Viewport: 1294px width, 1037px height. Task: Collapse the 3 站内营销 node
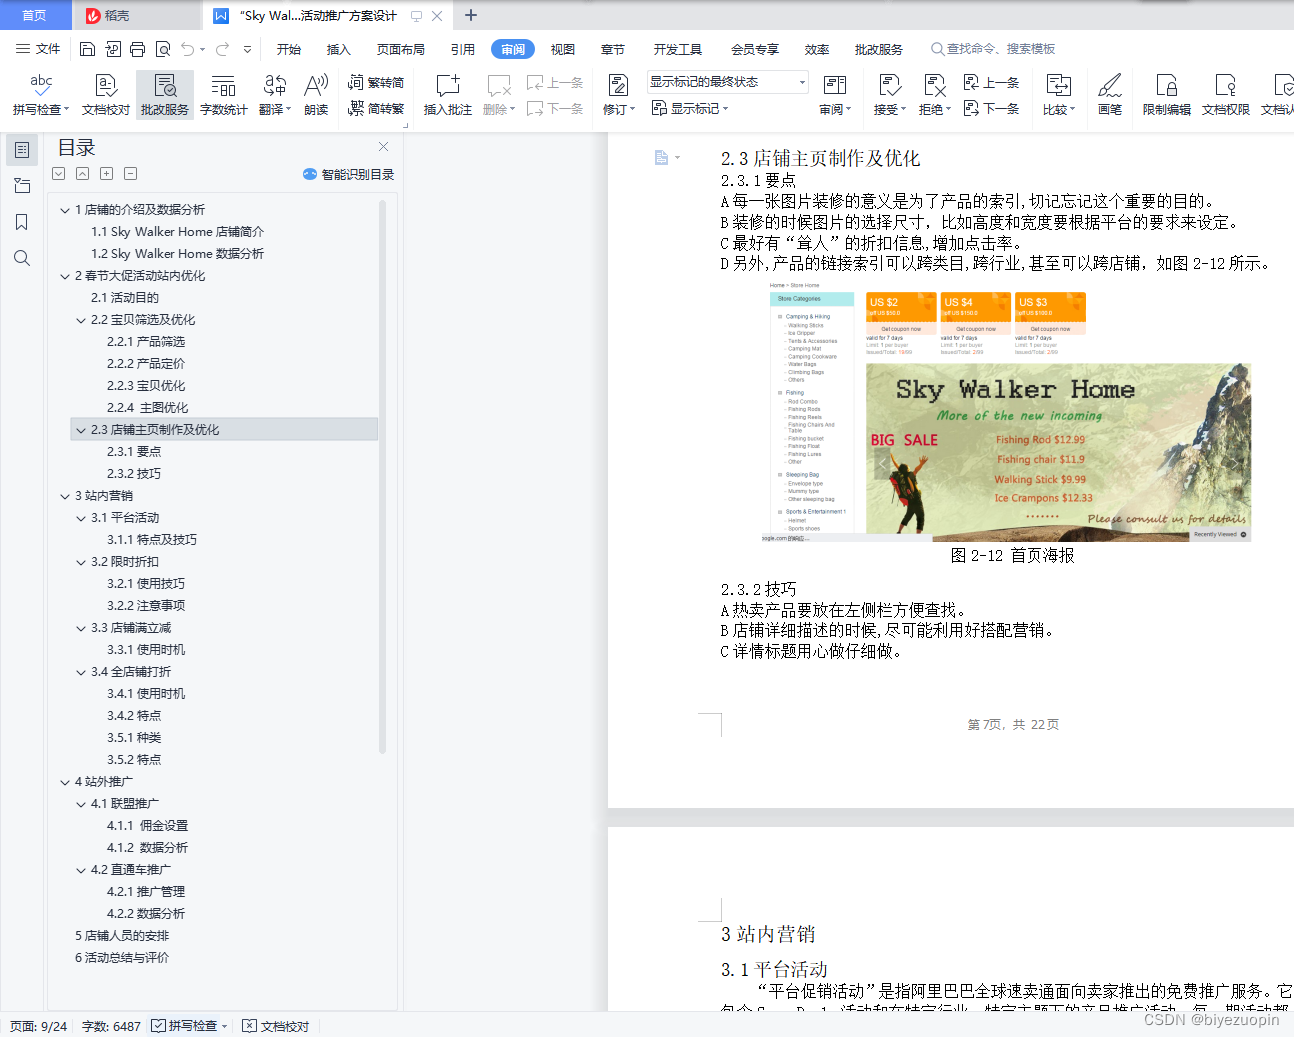pyautogui.click(x=65, y=496)
